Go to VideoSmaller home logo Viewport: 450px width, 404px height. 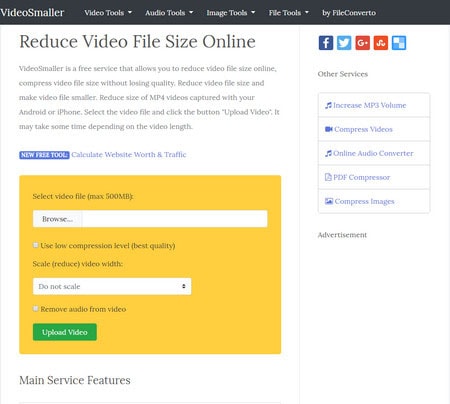[32, 13]
